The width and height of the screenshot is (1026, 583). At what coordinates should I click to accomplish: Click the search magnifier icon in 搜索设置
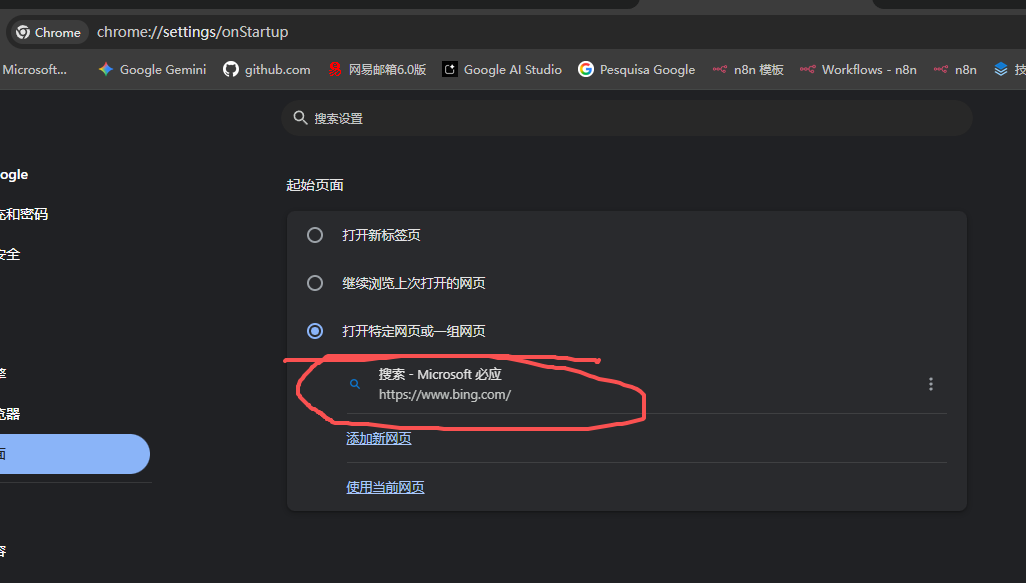(x=300, y=118)
